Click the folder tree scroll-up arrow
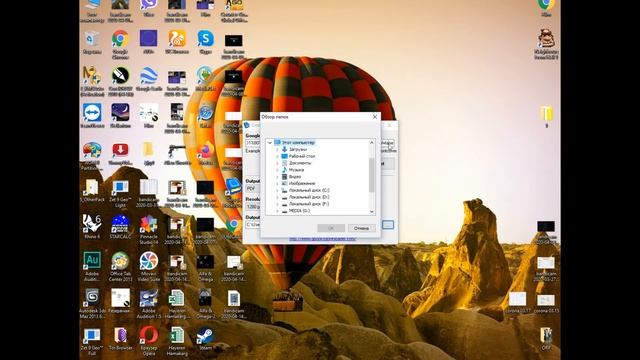 coord(371,142)
